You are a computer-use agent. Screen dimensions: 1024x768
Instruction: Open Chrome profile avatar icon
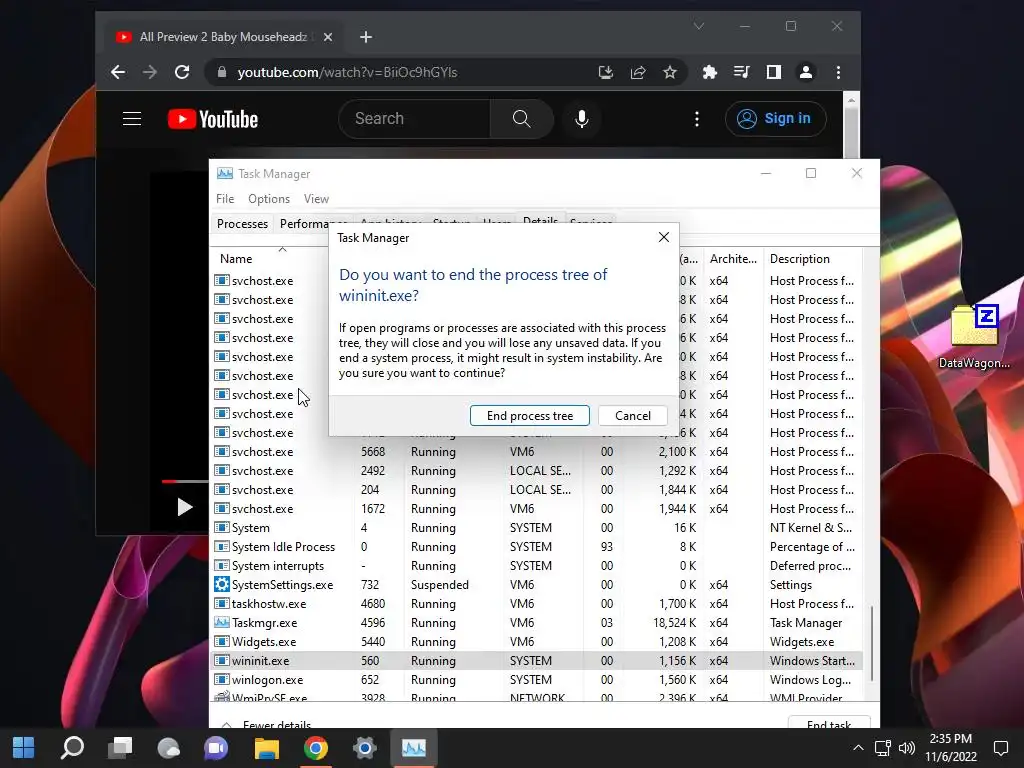coord(806,72)
